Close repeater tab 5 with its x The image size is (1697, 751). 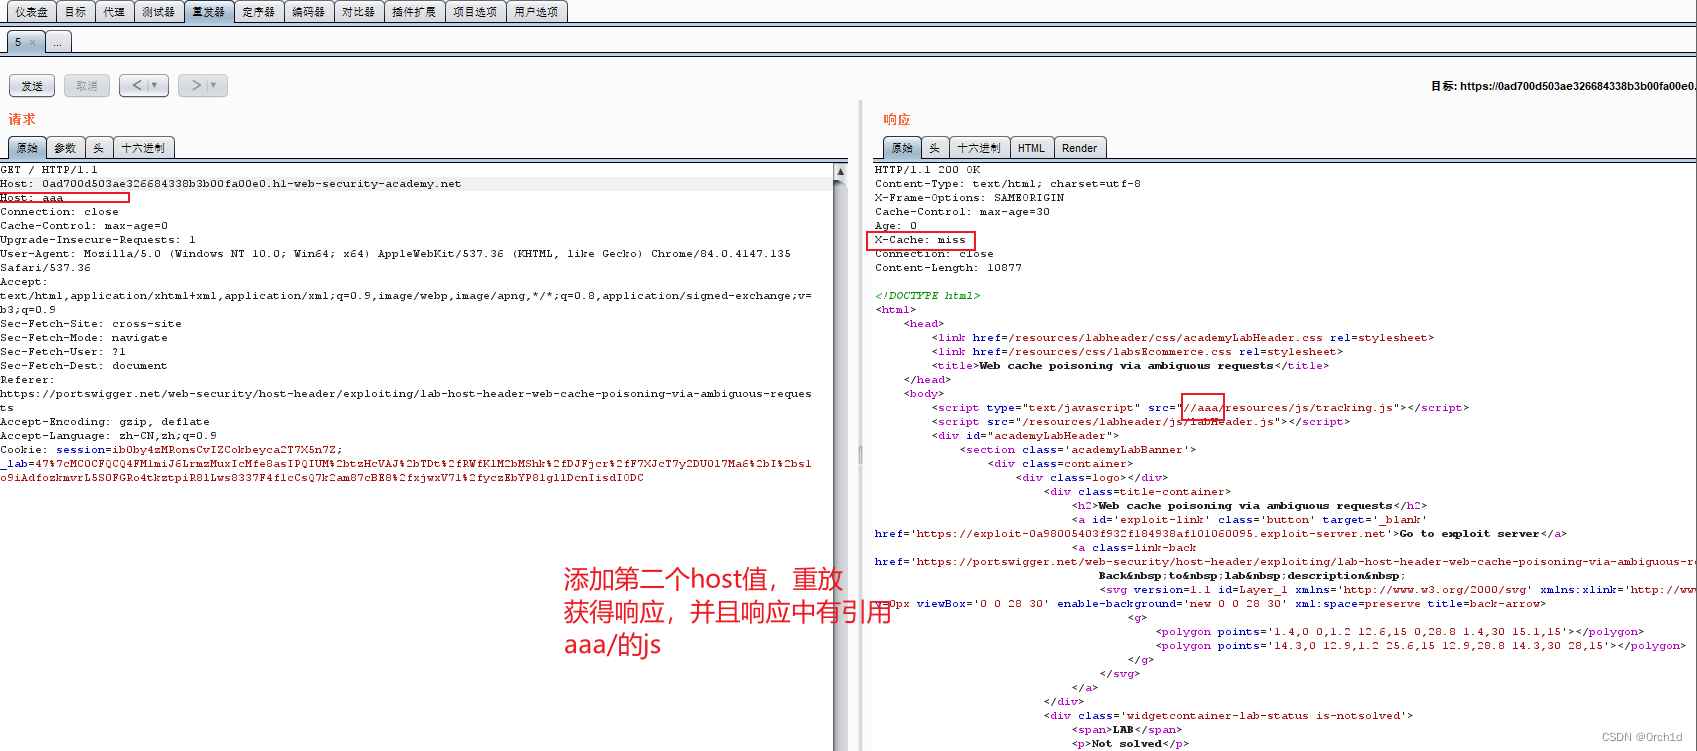click(x=32, y=42)
